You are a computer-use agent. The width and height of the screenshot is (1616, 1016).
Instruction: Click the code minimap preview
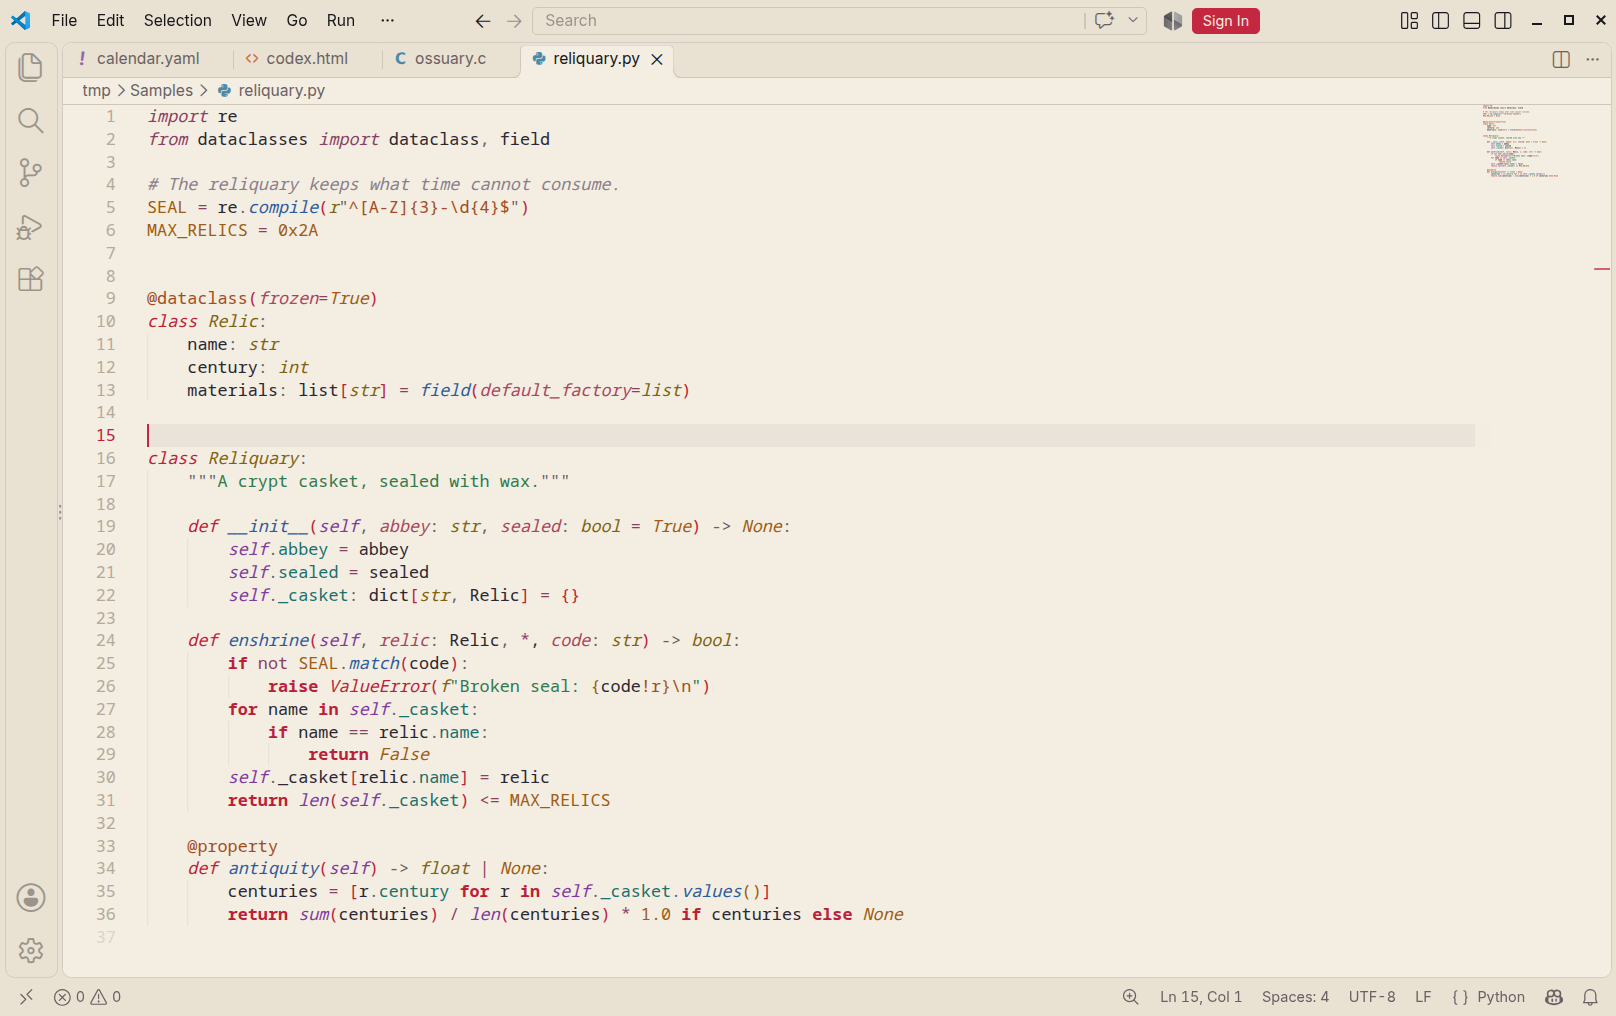coord(1520,141)
